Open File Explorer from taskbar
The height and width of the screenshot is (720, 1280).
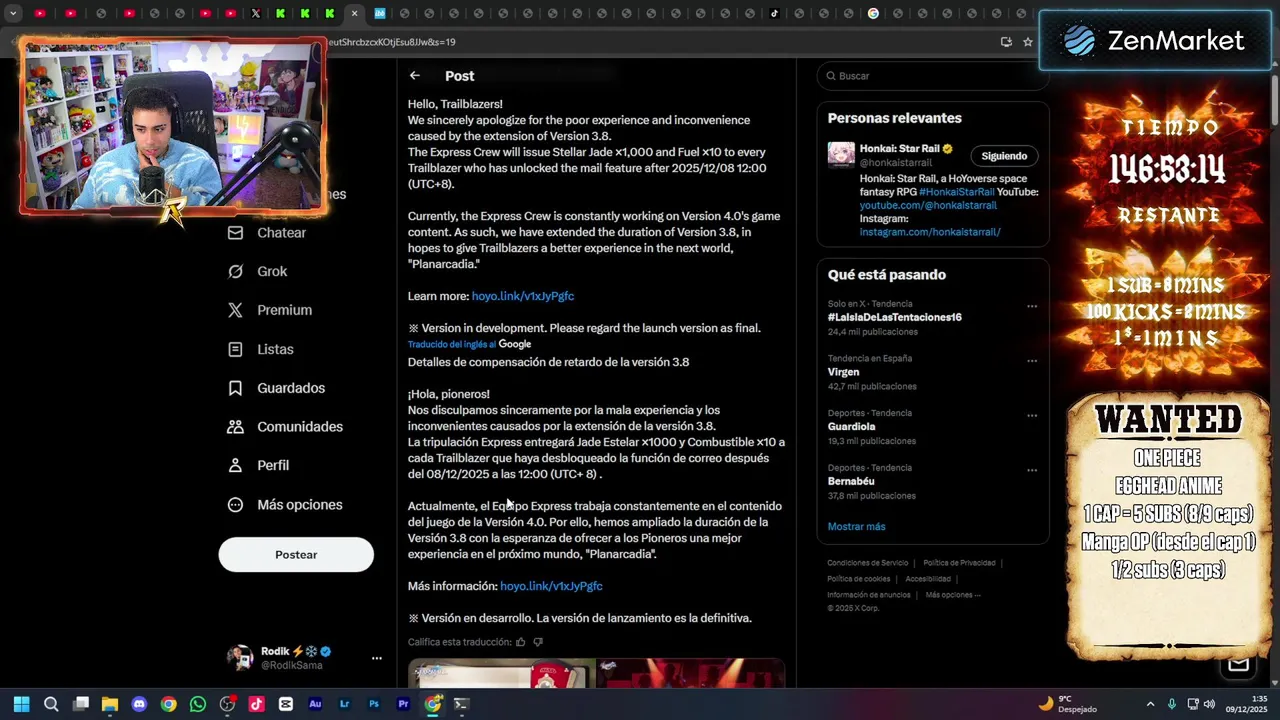(x=110, y=704)
